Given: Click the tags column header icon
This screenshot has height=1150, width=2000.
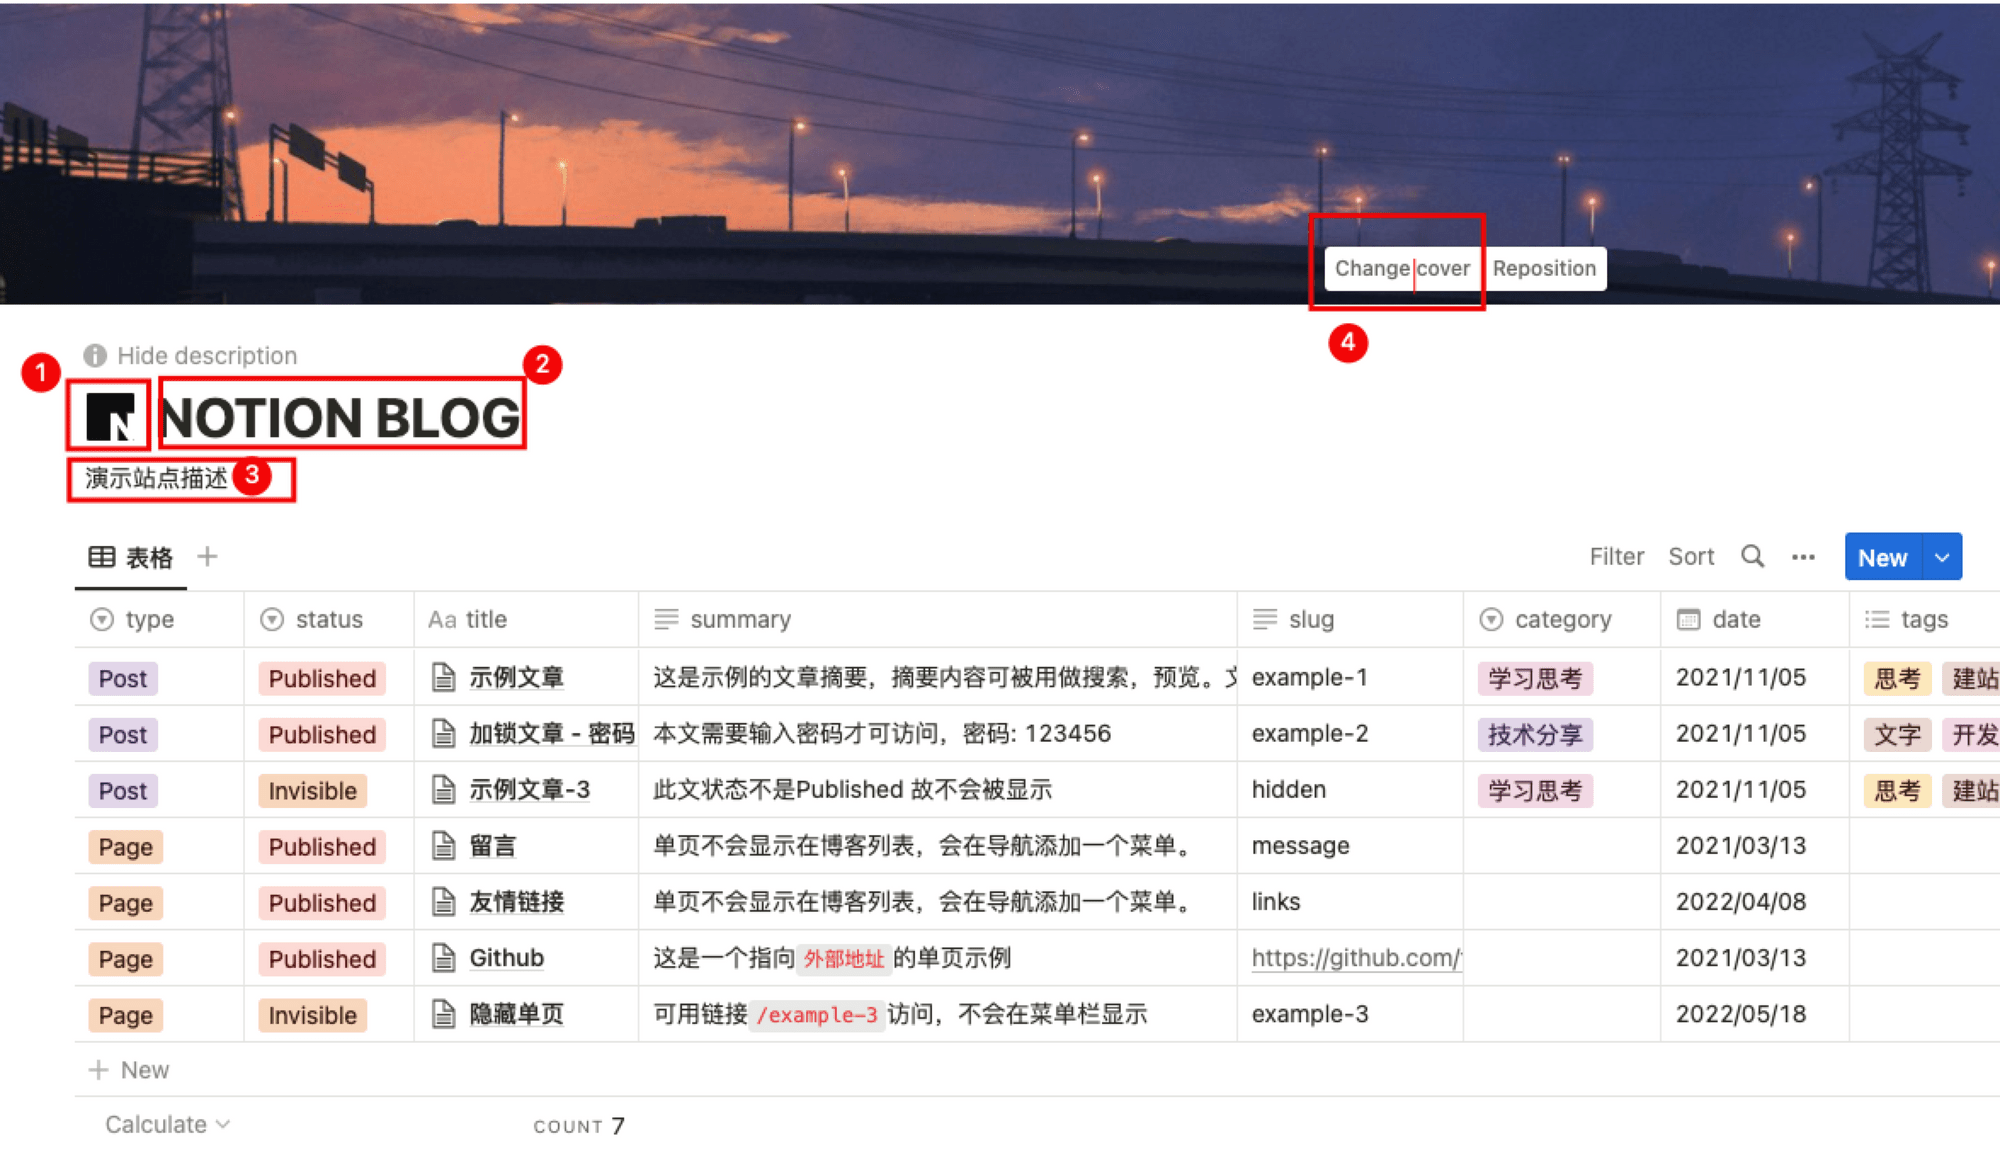Looking at the screenshot, I should pos(1876,620).
